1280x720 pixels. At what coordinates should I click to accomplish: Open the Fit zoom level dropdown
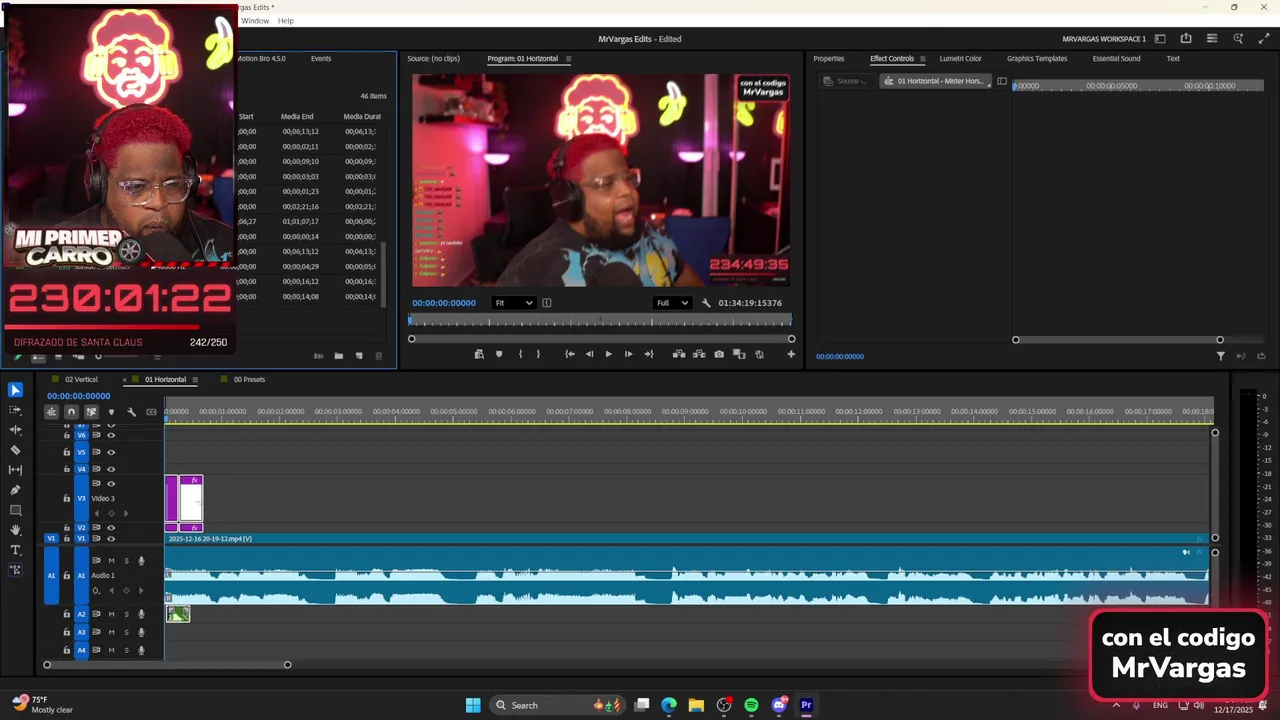pos(513,303)
